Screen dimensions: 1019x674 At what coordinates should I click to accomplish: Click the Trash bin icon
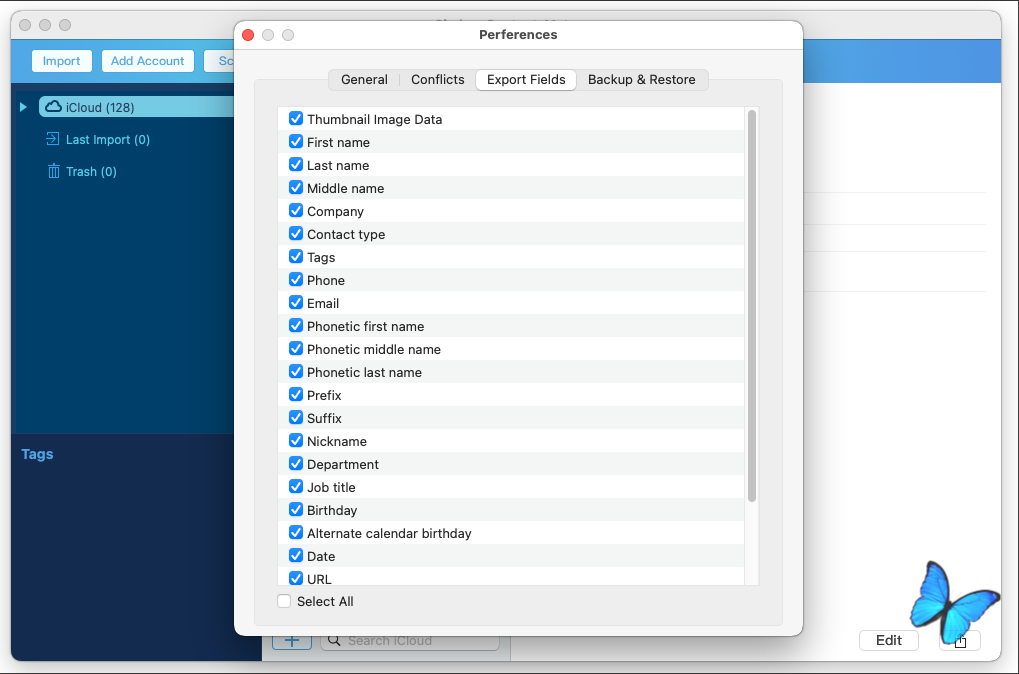[x=53, y=171]
